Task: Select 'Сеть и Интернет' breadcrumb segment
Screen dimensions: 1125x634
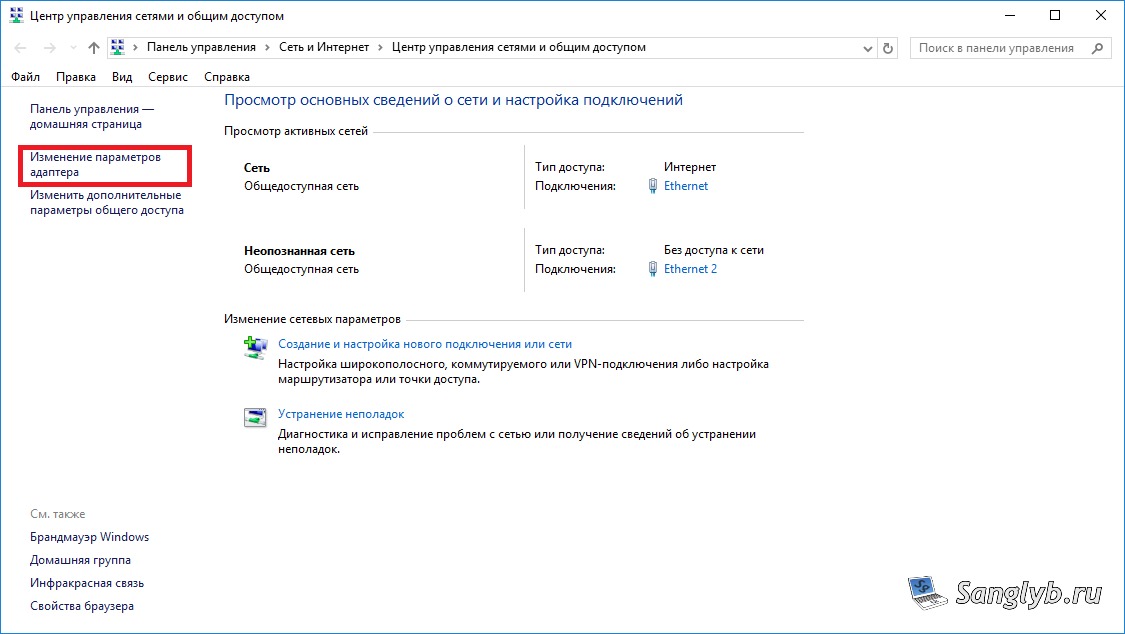Action: coord(324,47)
